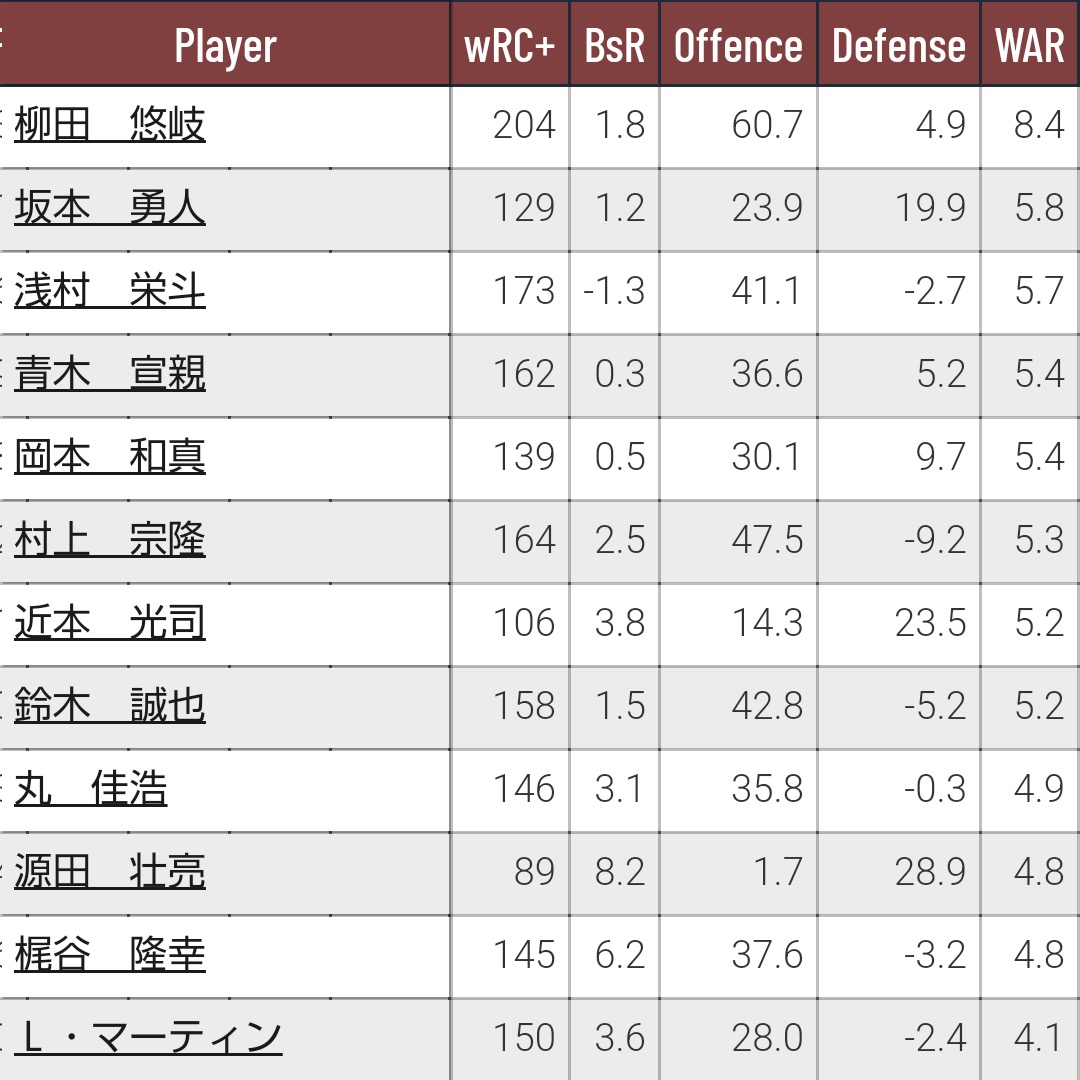Viewport: 1080px width, 1080px height.
Task: Sort by the wRC+ column header
Action: pos(509,46)
